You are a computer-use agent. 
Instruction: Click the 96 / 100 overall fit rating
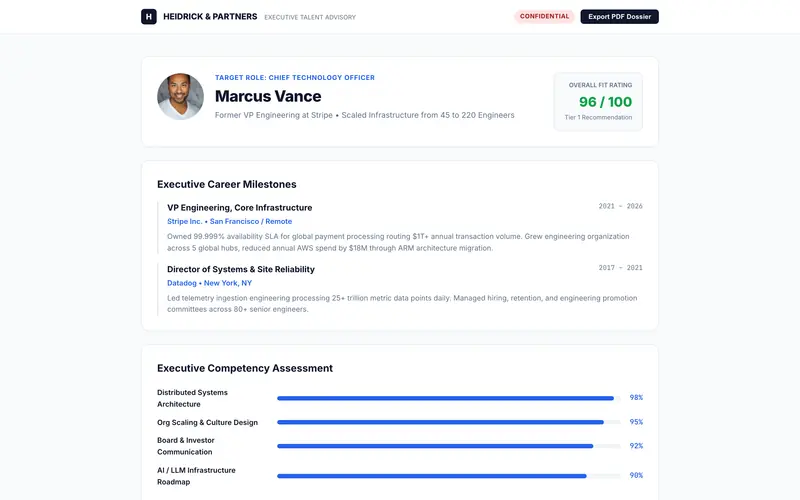[x=605, y=102]
